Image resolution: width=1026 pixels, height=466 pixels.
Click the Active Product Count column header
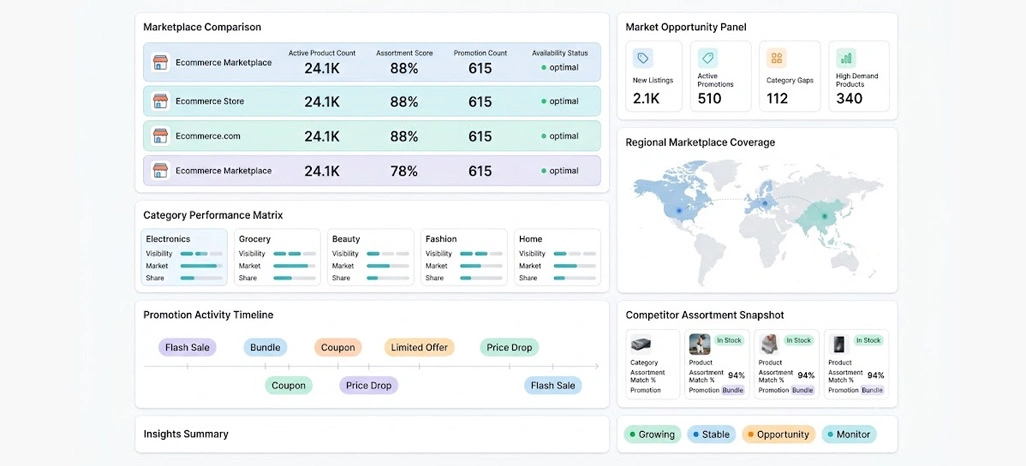(x=322, y=53)
